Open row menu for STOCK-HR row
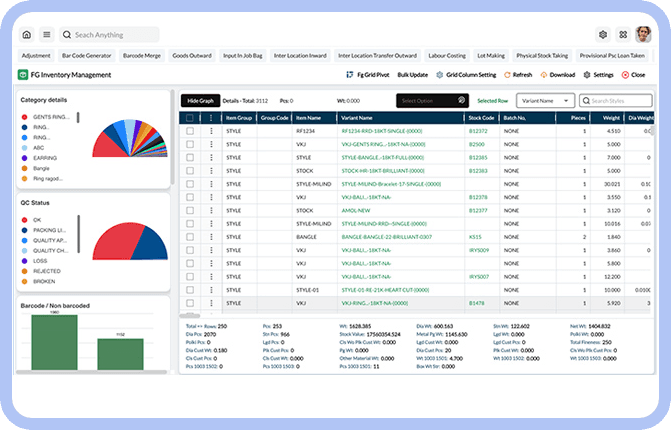The width and height of the screenshot is (671, 430). coord(211,171)
